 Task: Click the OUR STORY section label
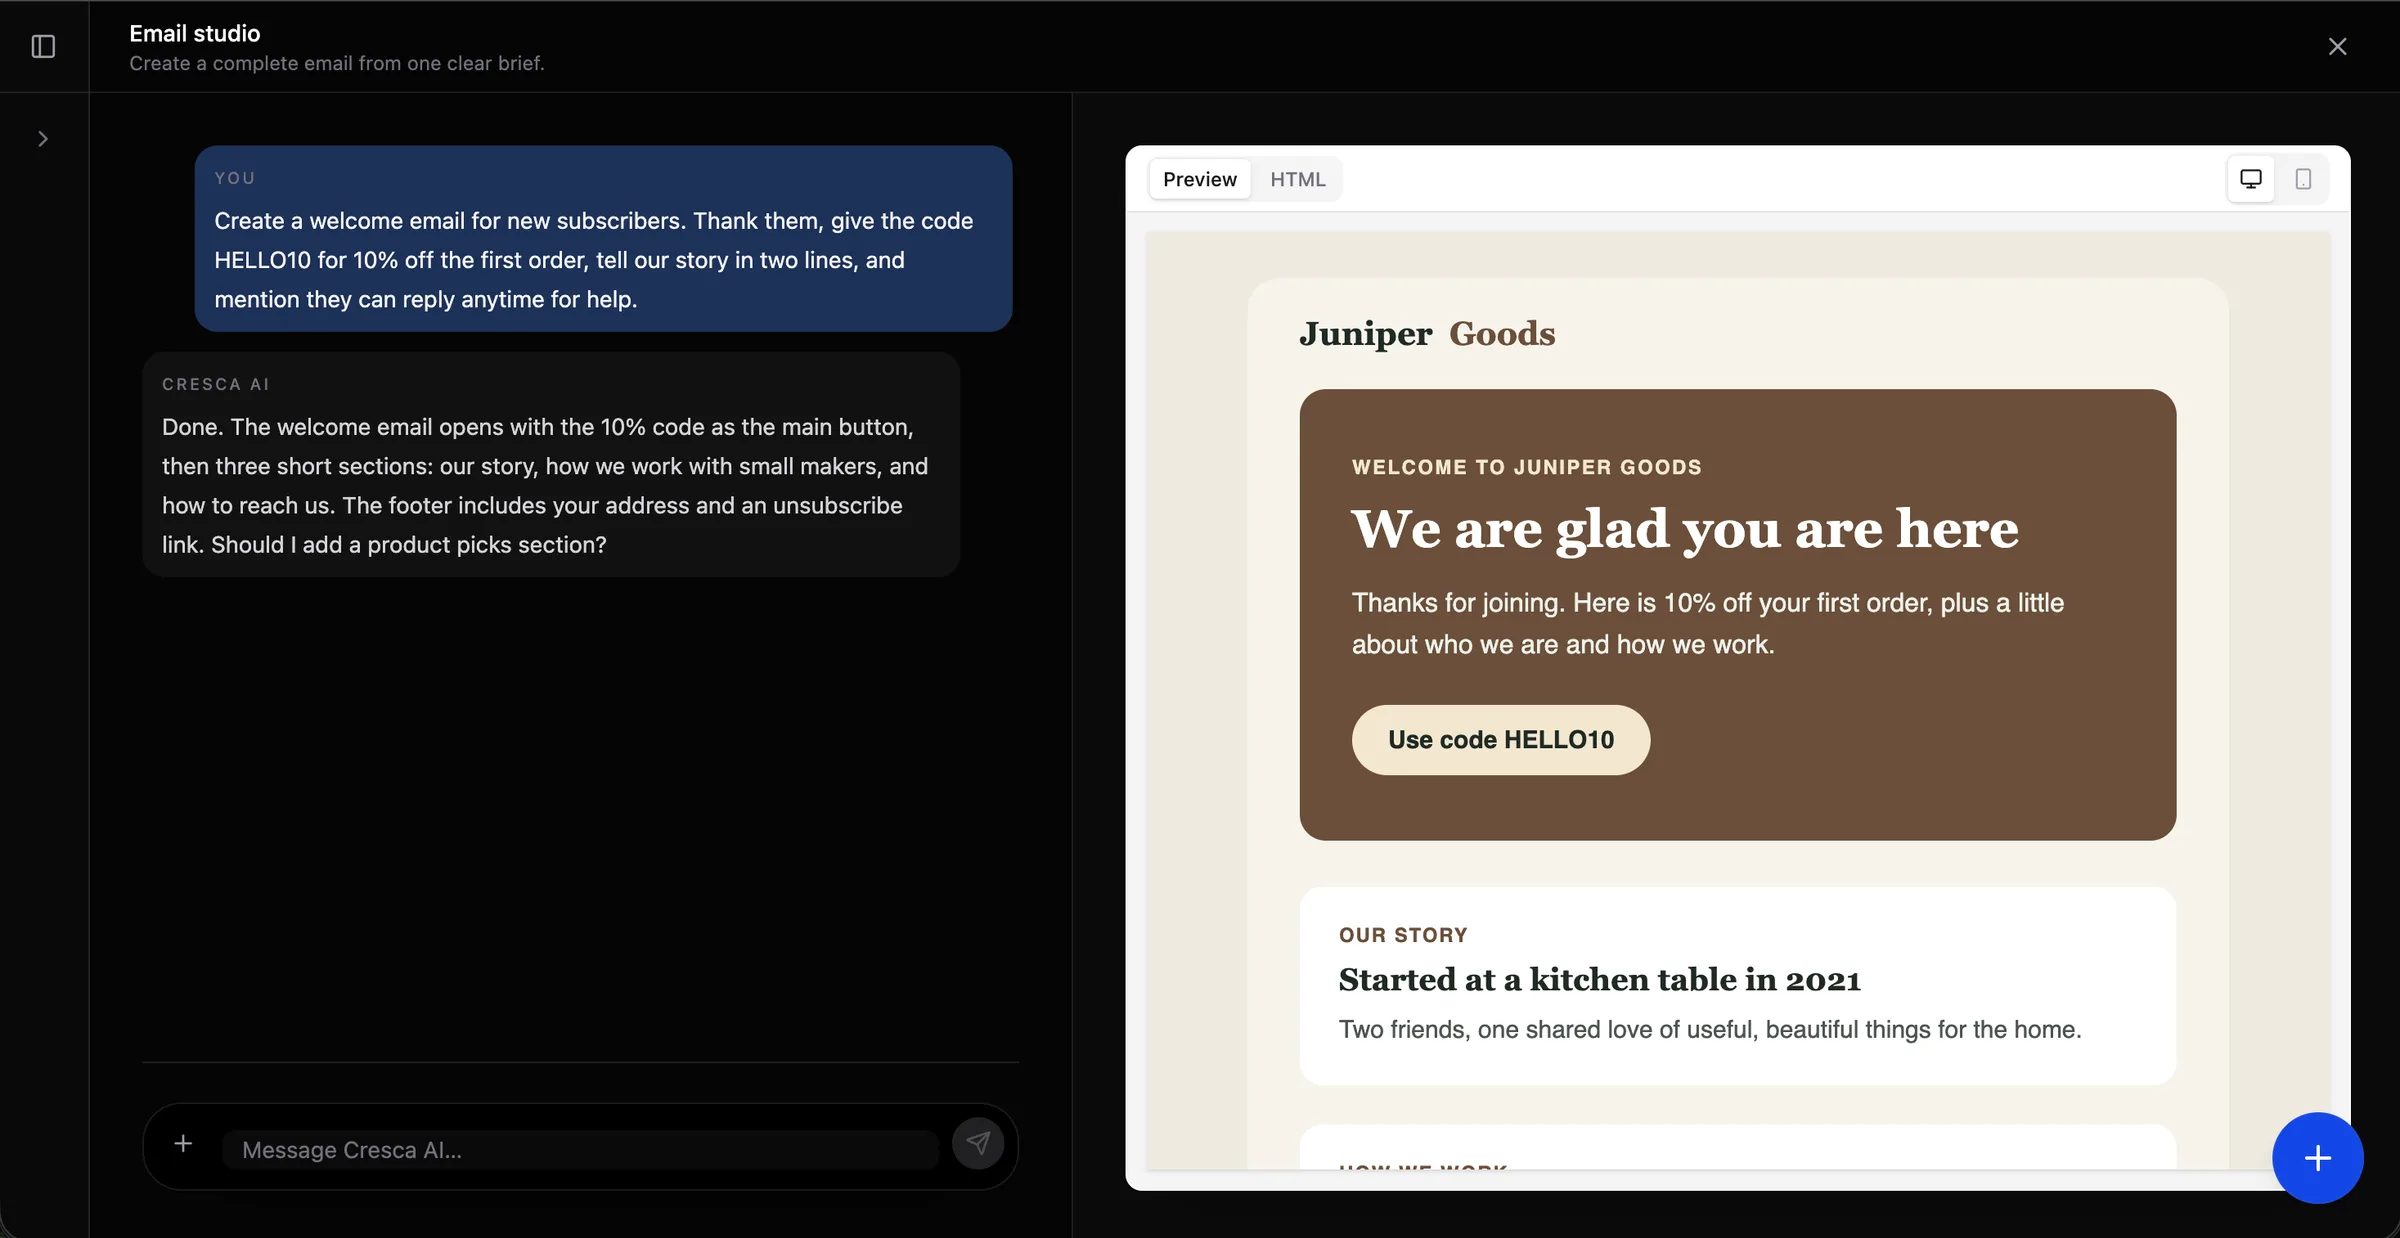point(1403,935)
